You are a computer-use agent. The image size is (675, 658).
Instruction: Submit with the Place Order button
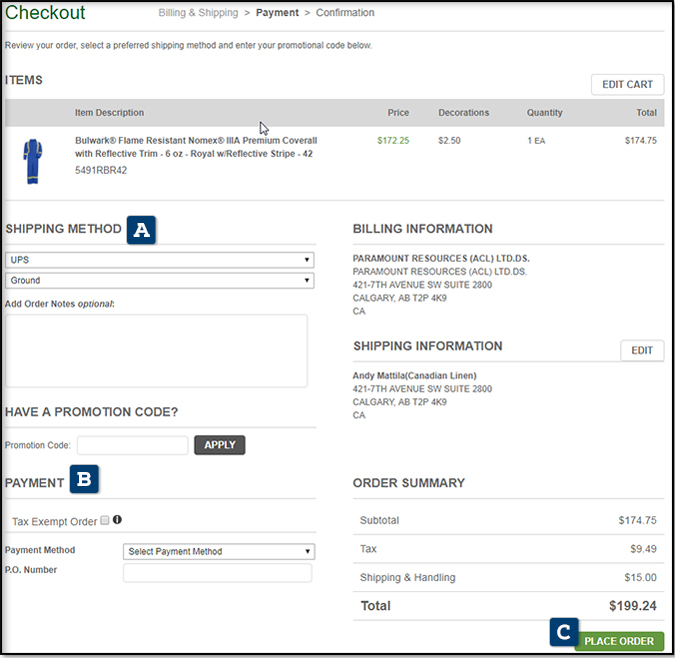(619, 641)
